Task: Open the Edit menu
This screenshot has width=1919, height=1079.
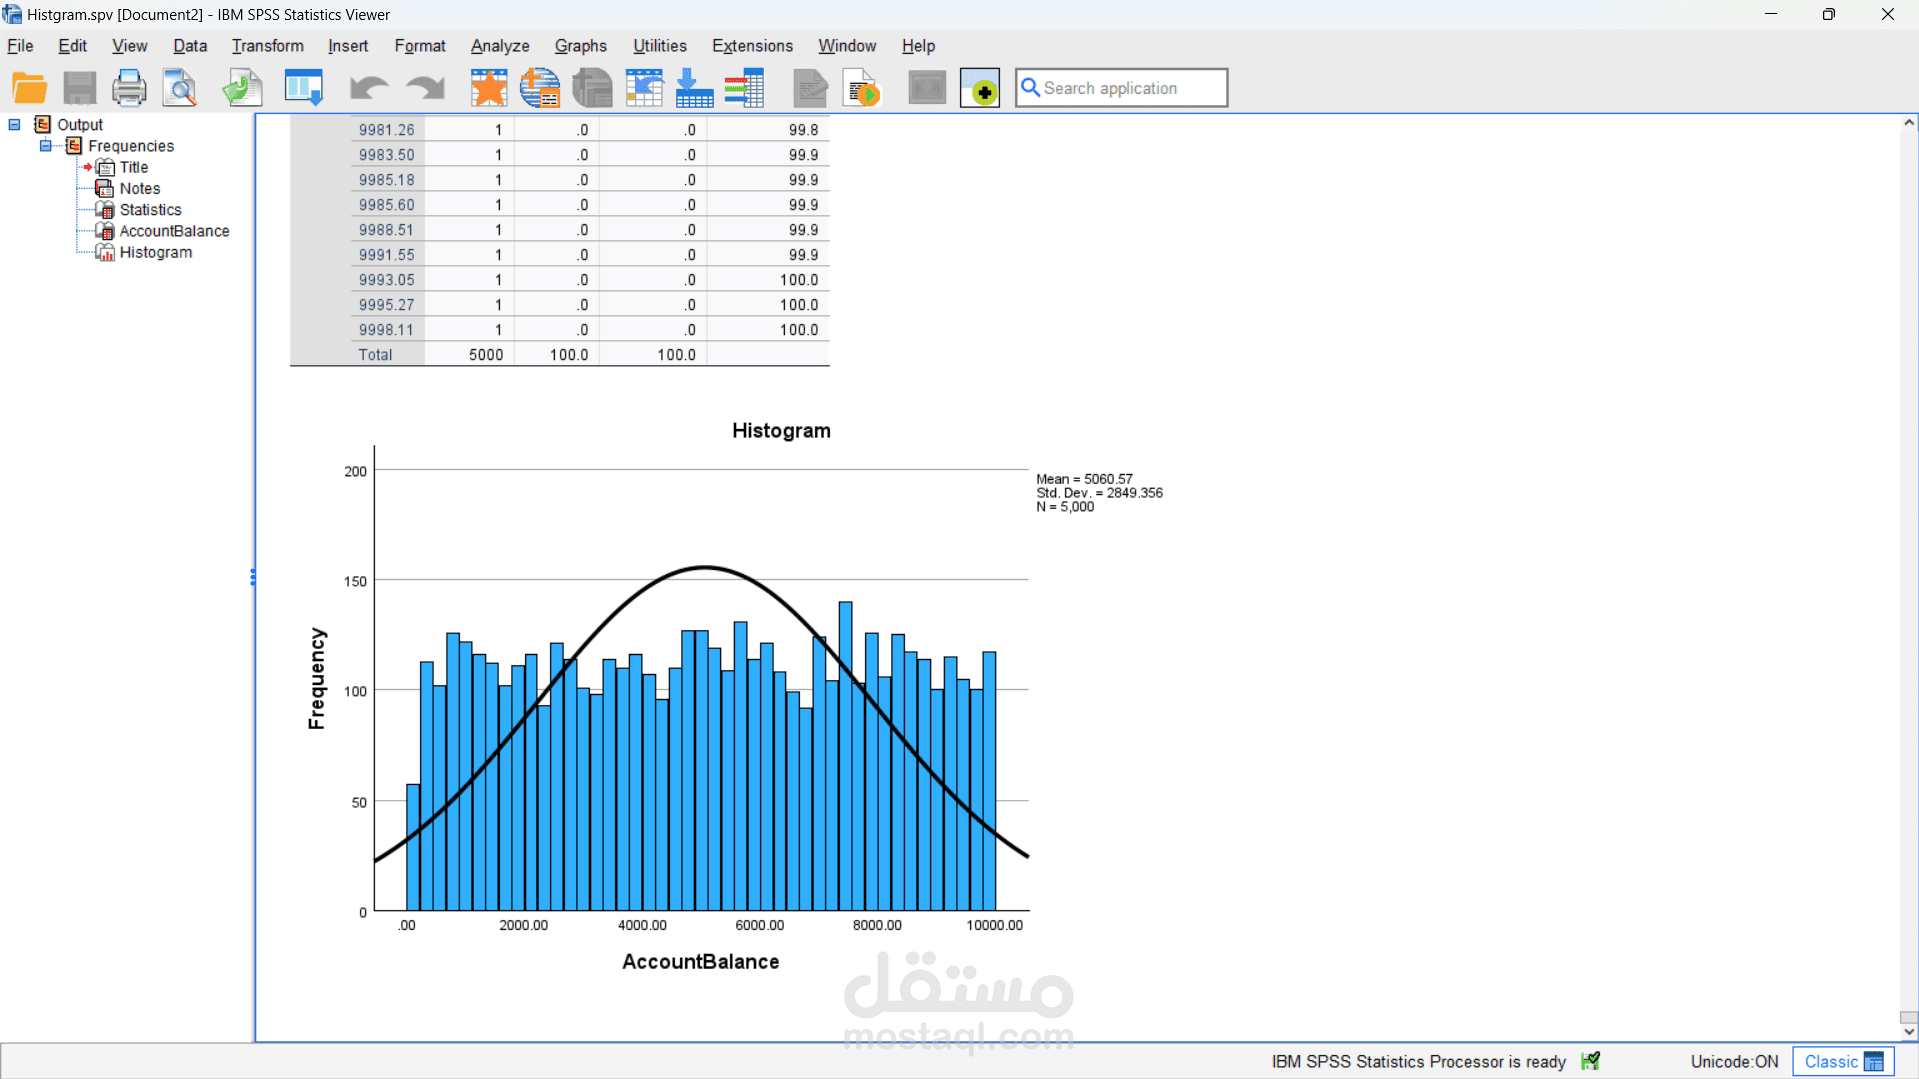Action: click(72, 46)
